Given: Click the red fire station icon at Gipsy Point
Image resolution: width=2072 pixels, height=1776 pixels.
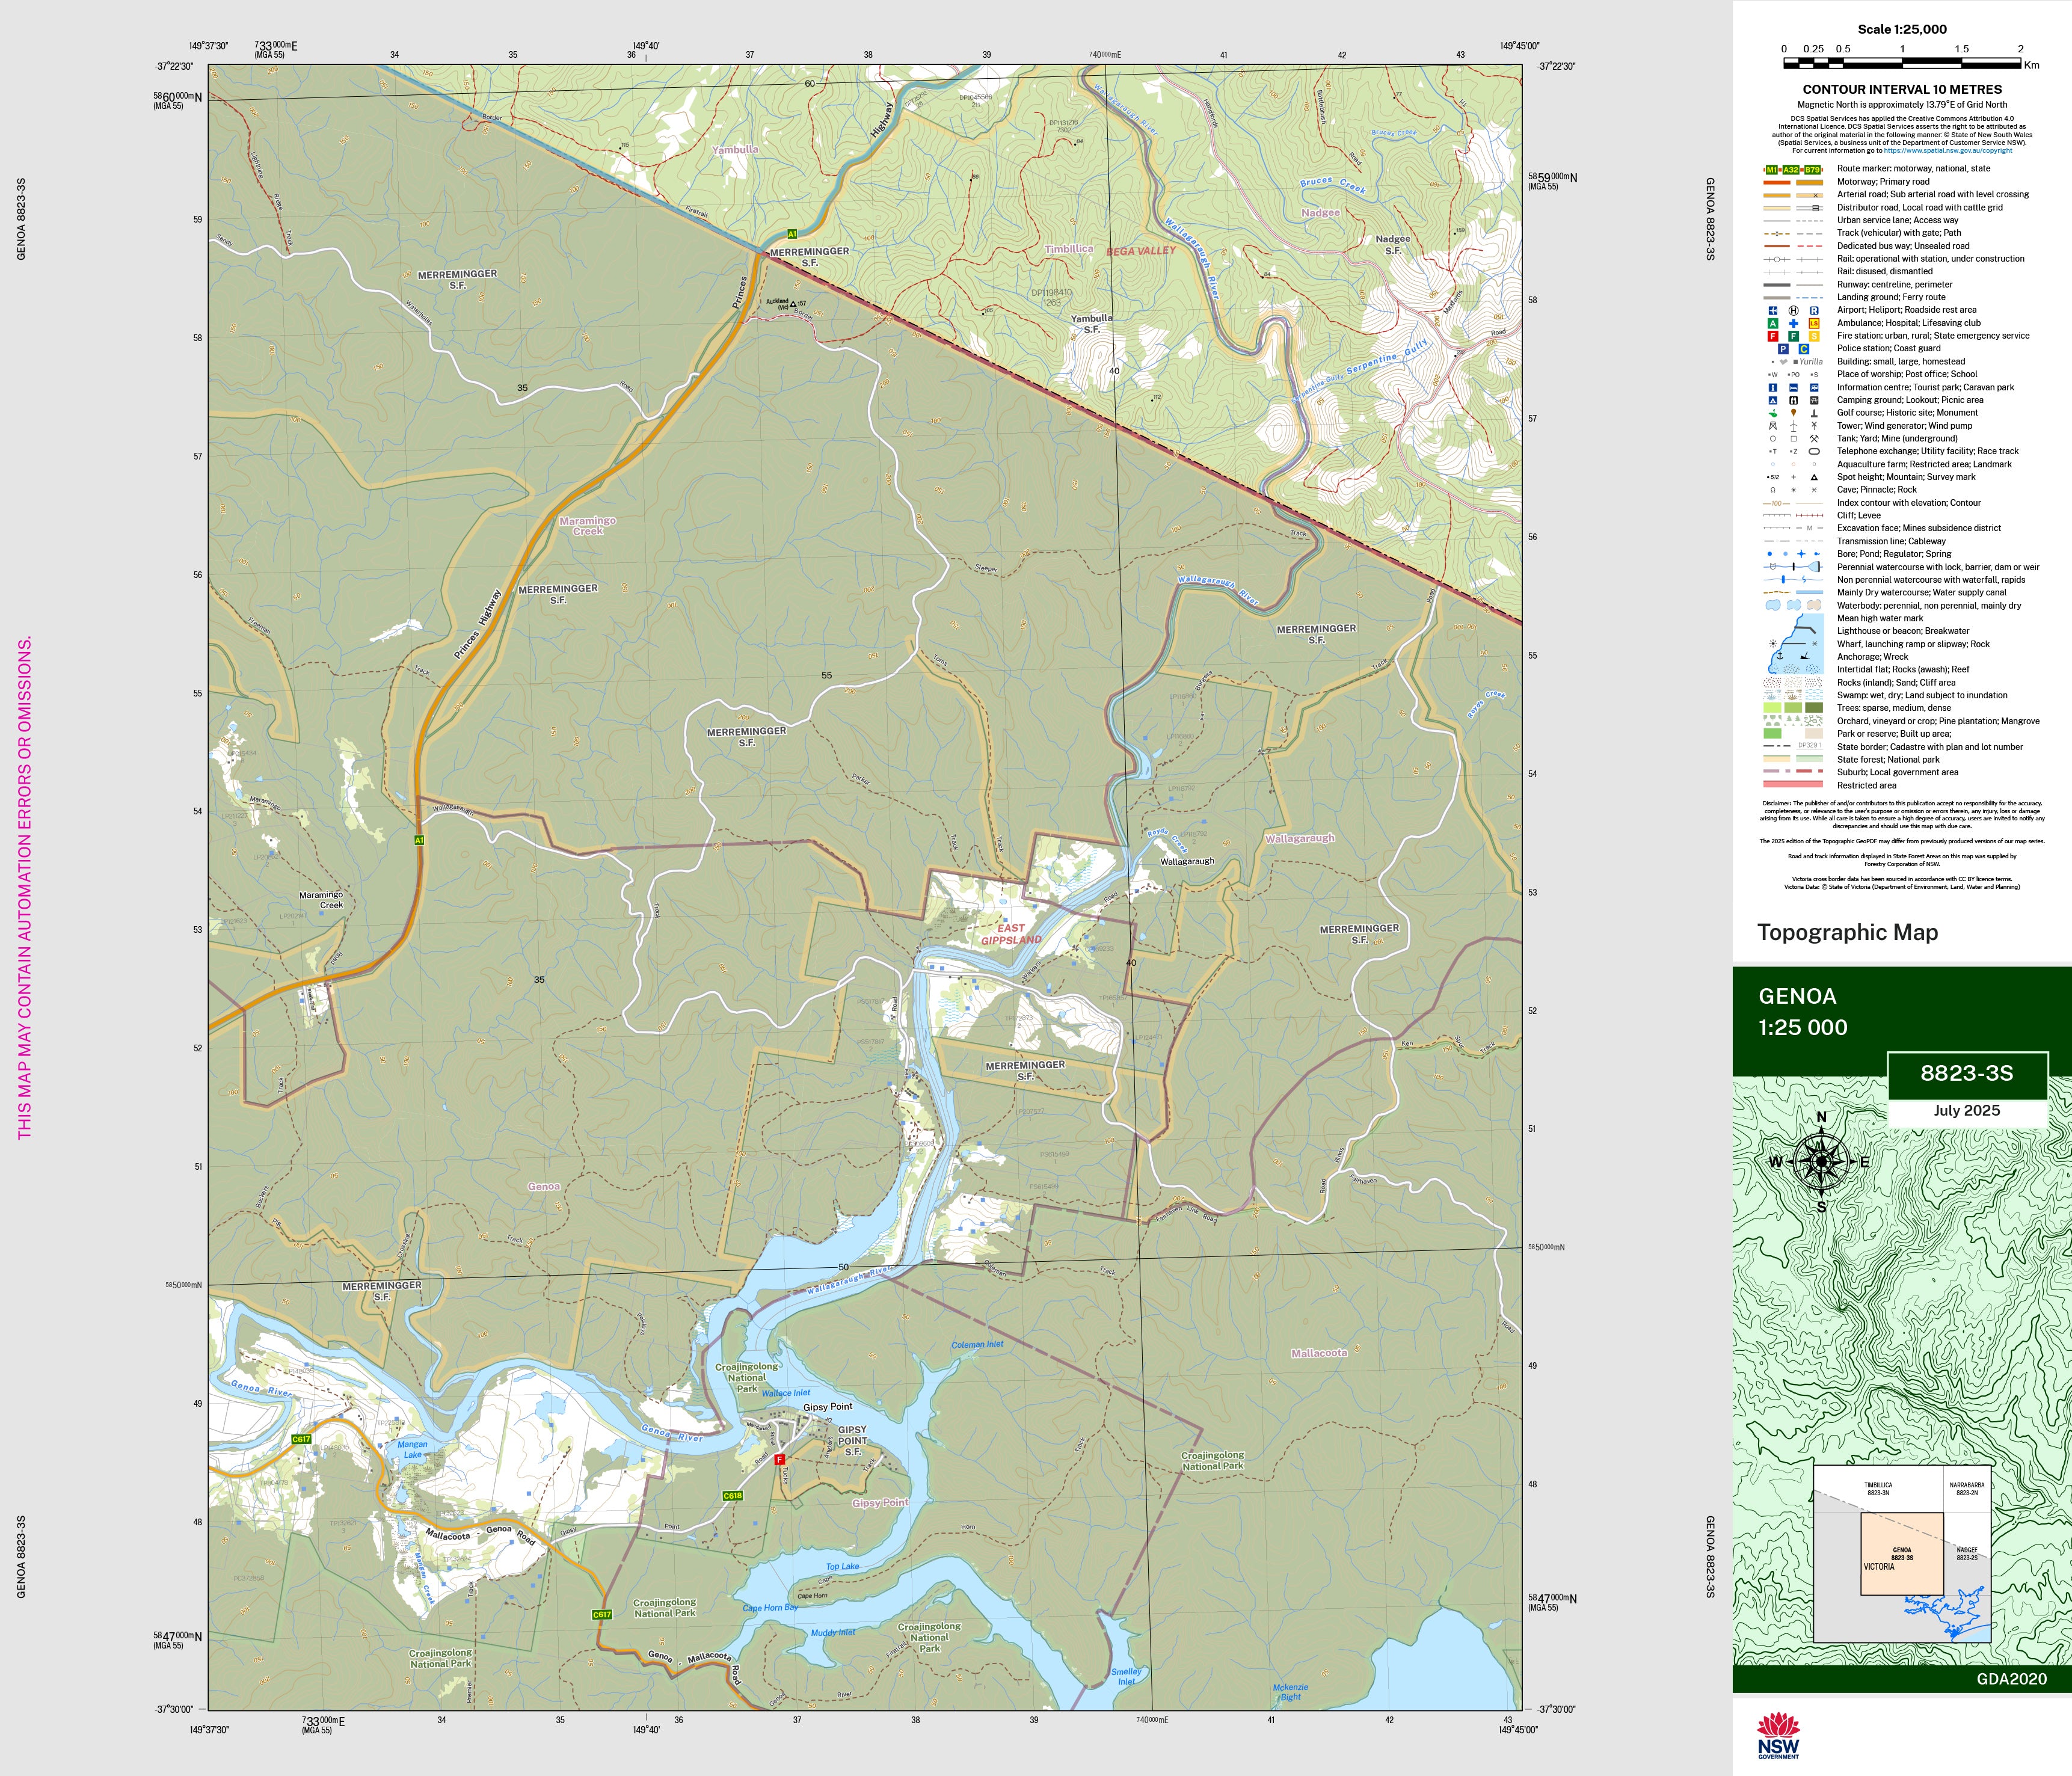Looking at the screenshot, I should pos(779,1459).
